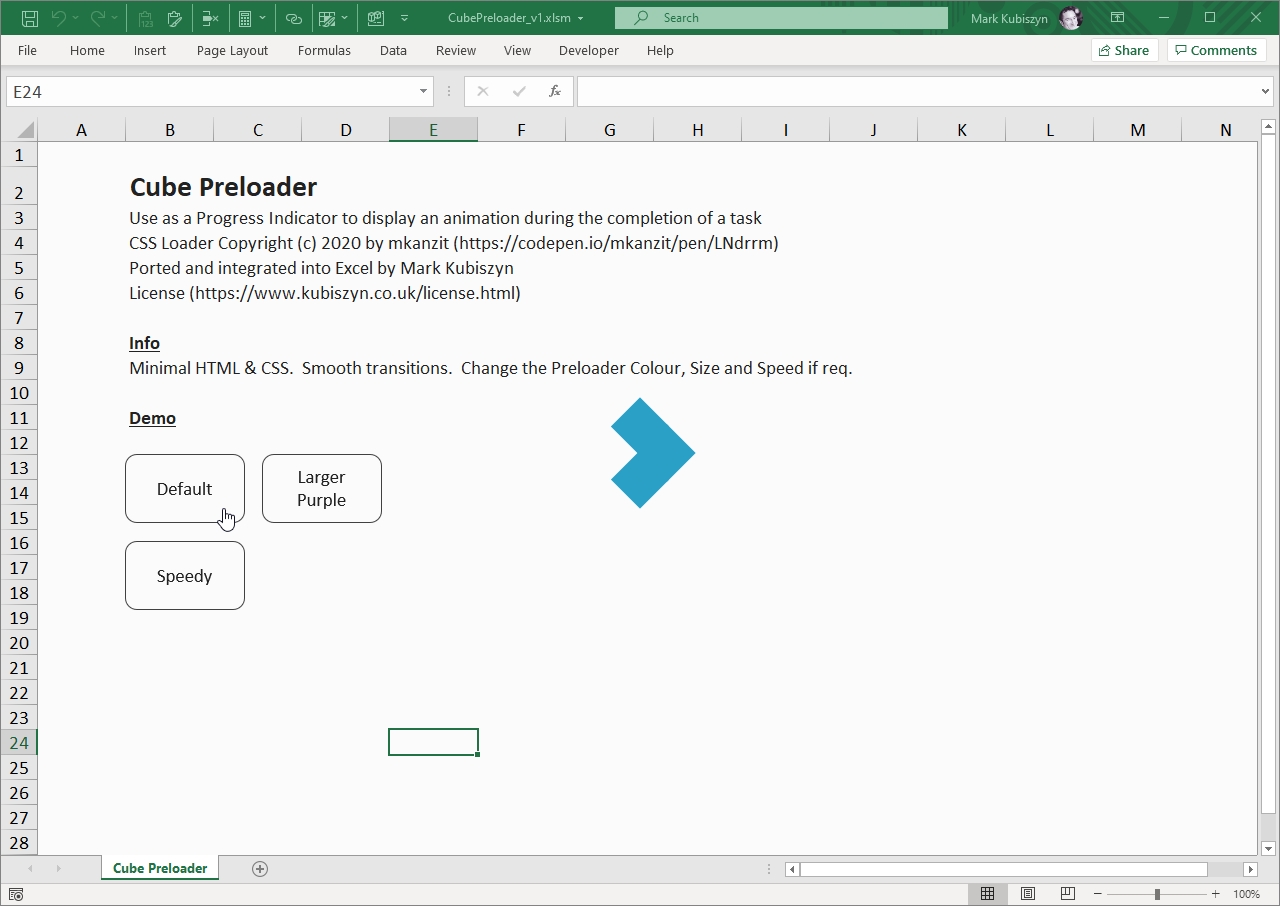The height and width of the screenshot is (906, 1280).
Task: Toggle Page Break Preview view
Action: coord(1068,894)
